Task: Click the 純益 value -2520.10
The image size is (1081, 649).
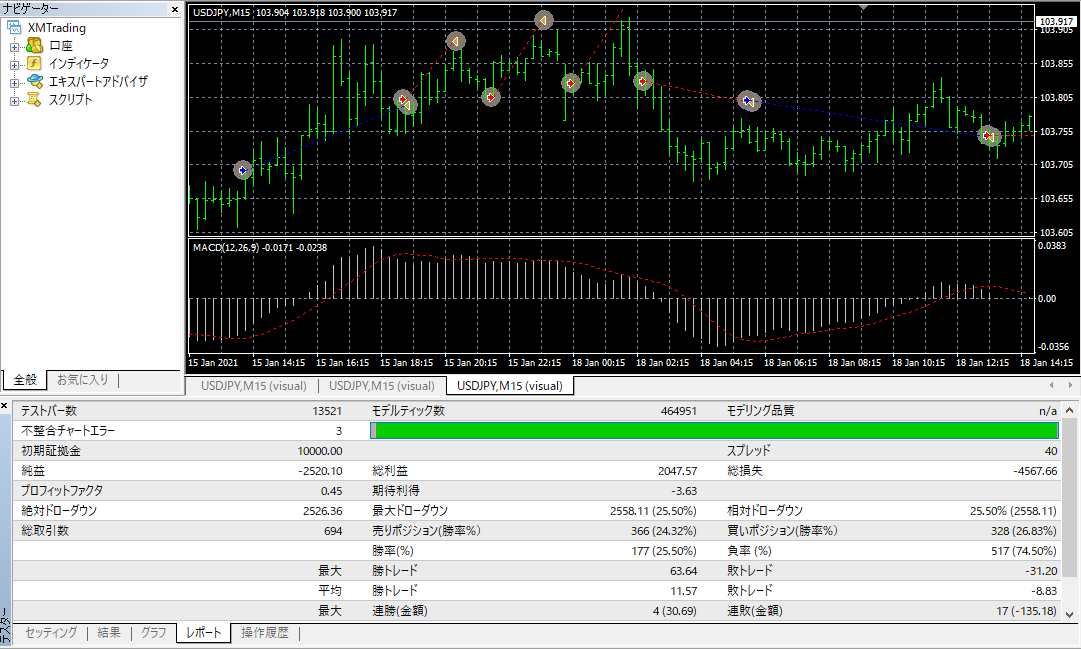Action: click(x=320, y=471)
